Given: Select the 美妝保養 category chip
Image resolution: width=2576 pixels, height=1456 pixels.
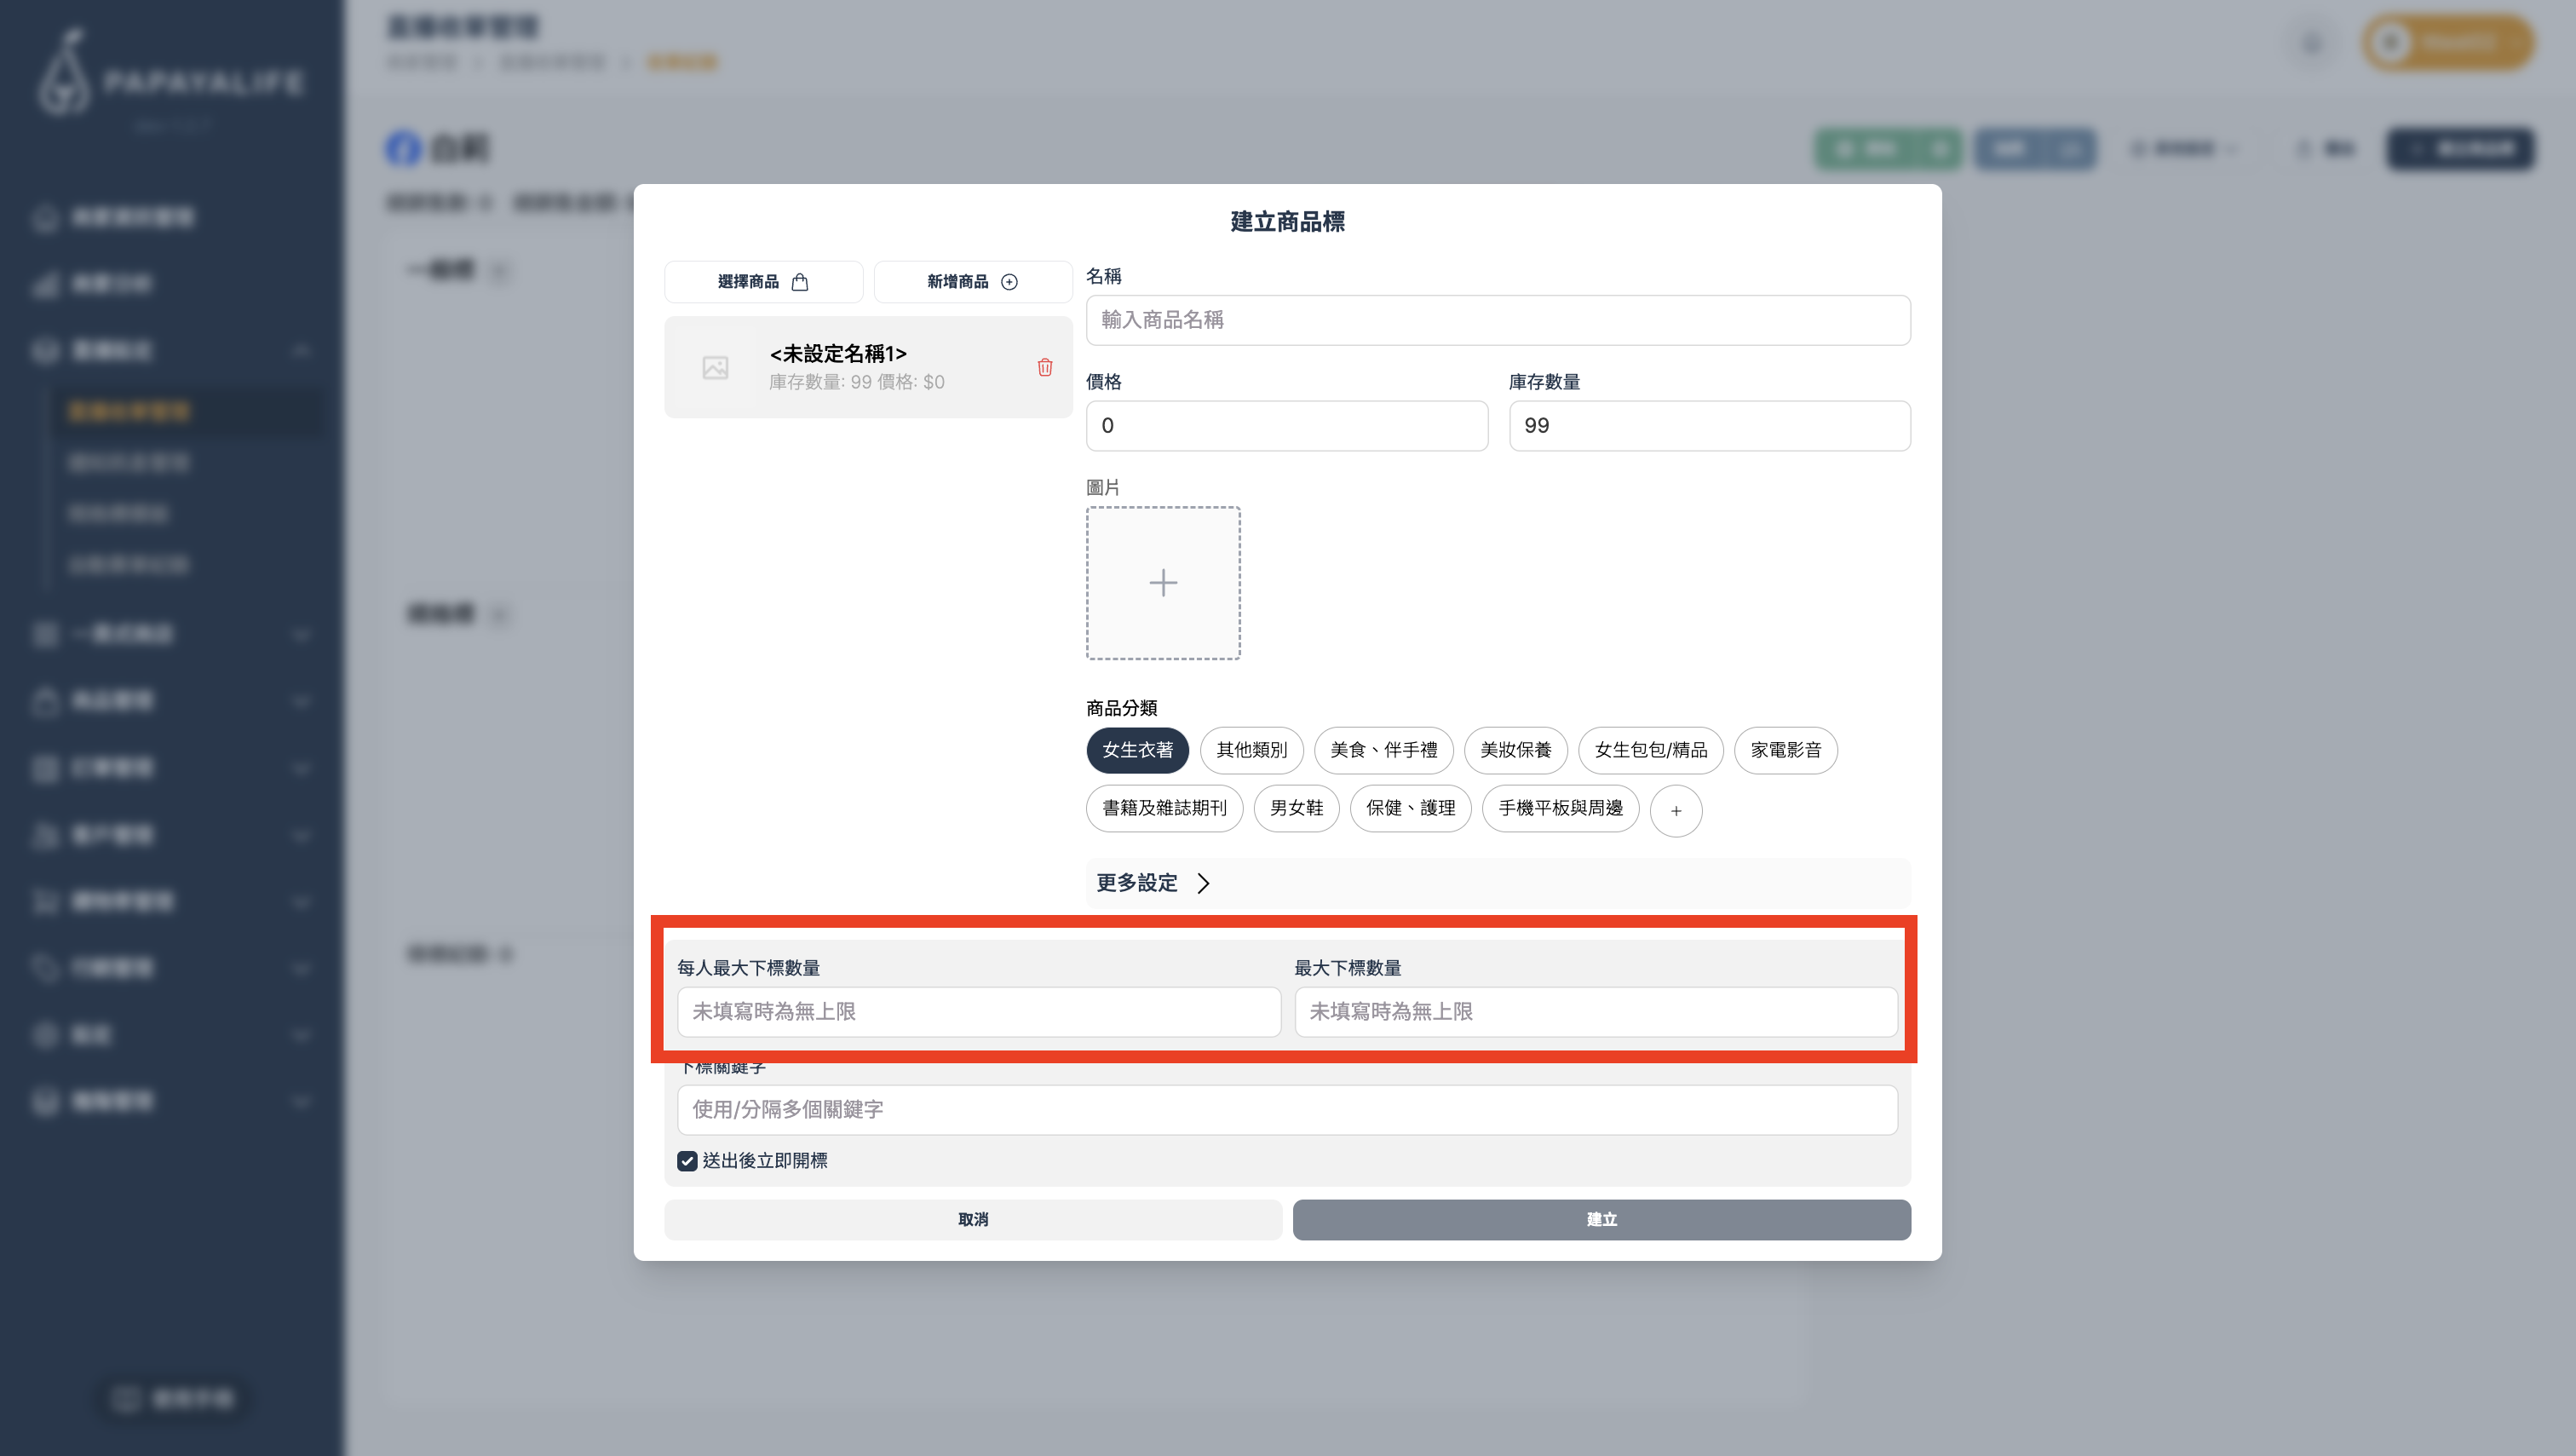Looking at the screenshot, I should (x=1515, y=750).
